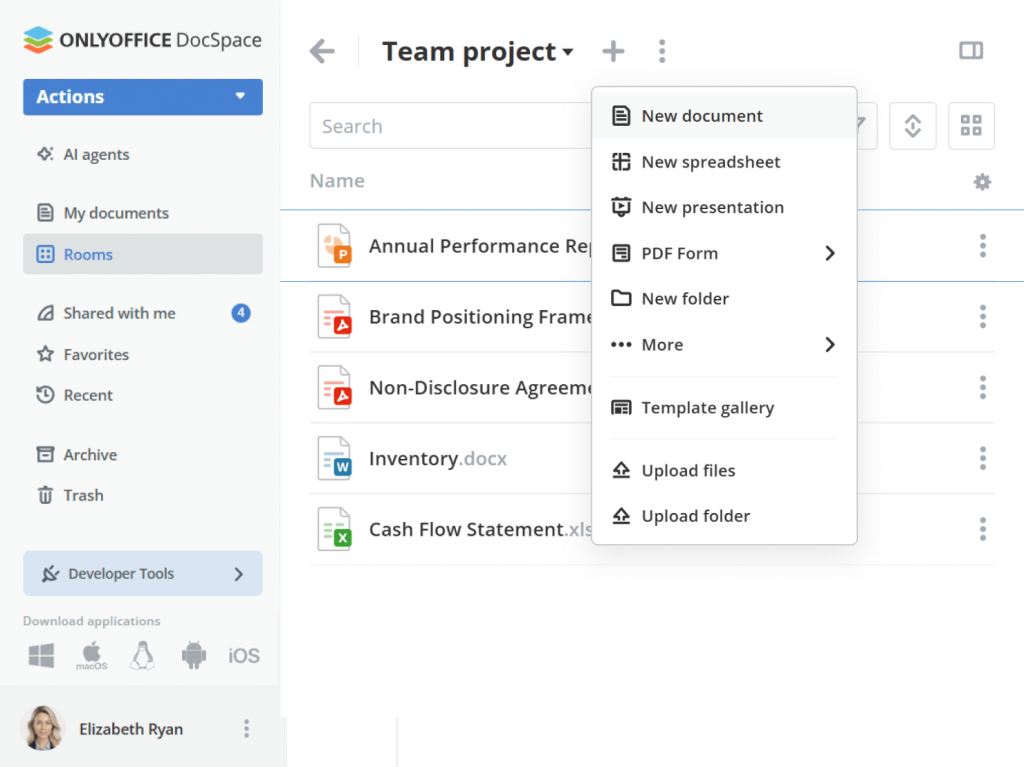Click the back arrow beside Team project
Viewport: 1024px width, 767px height.
322,52
